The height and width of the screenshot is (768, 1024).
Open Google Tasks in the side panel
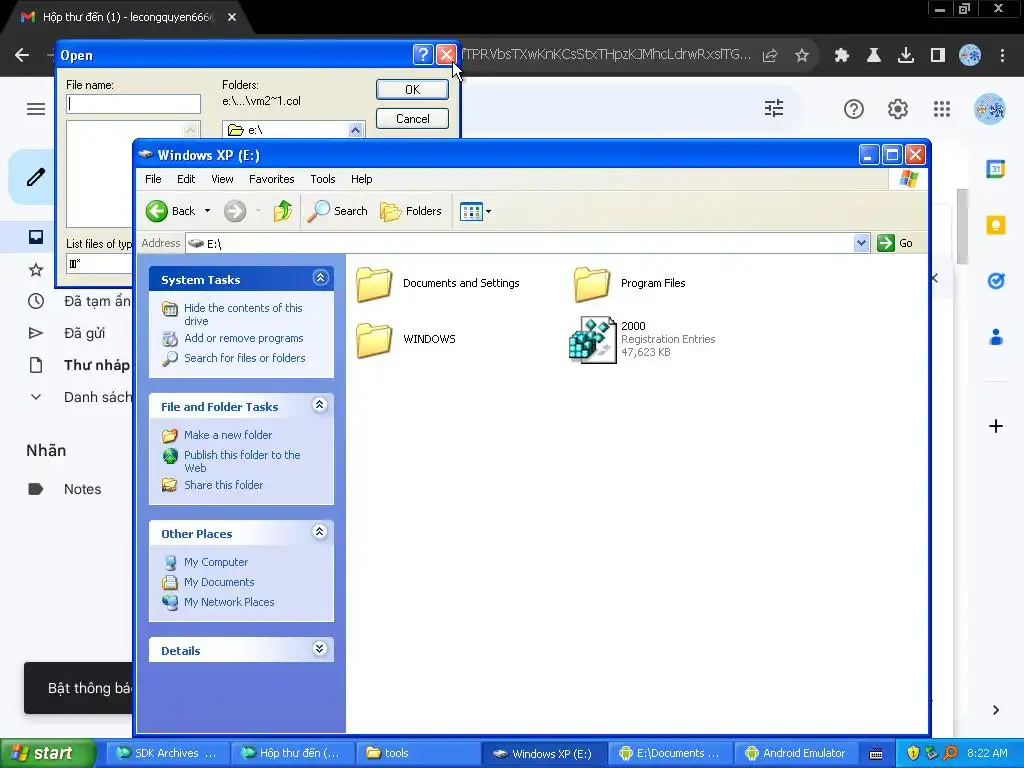996,281
